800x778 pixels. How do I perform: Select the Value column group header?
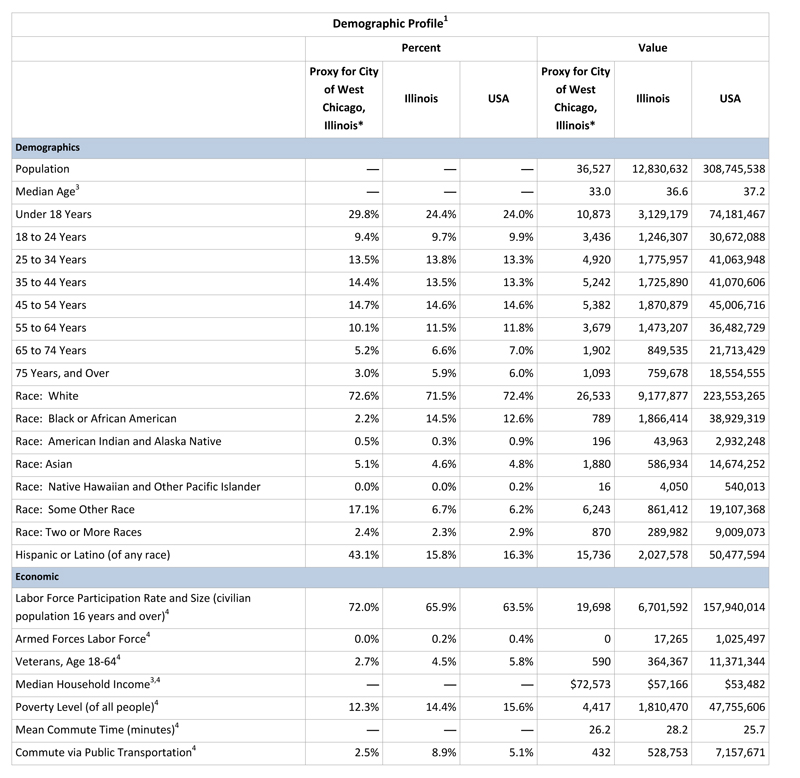click(653, 48)
